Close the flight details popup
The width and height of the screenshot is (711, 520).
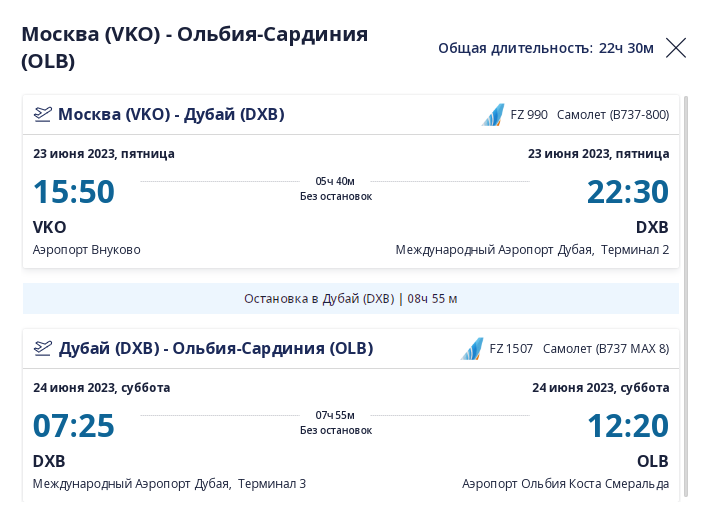(x=676, y=48)
